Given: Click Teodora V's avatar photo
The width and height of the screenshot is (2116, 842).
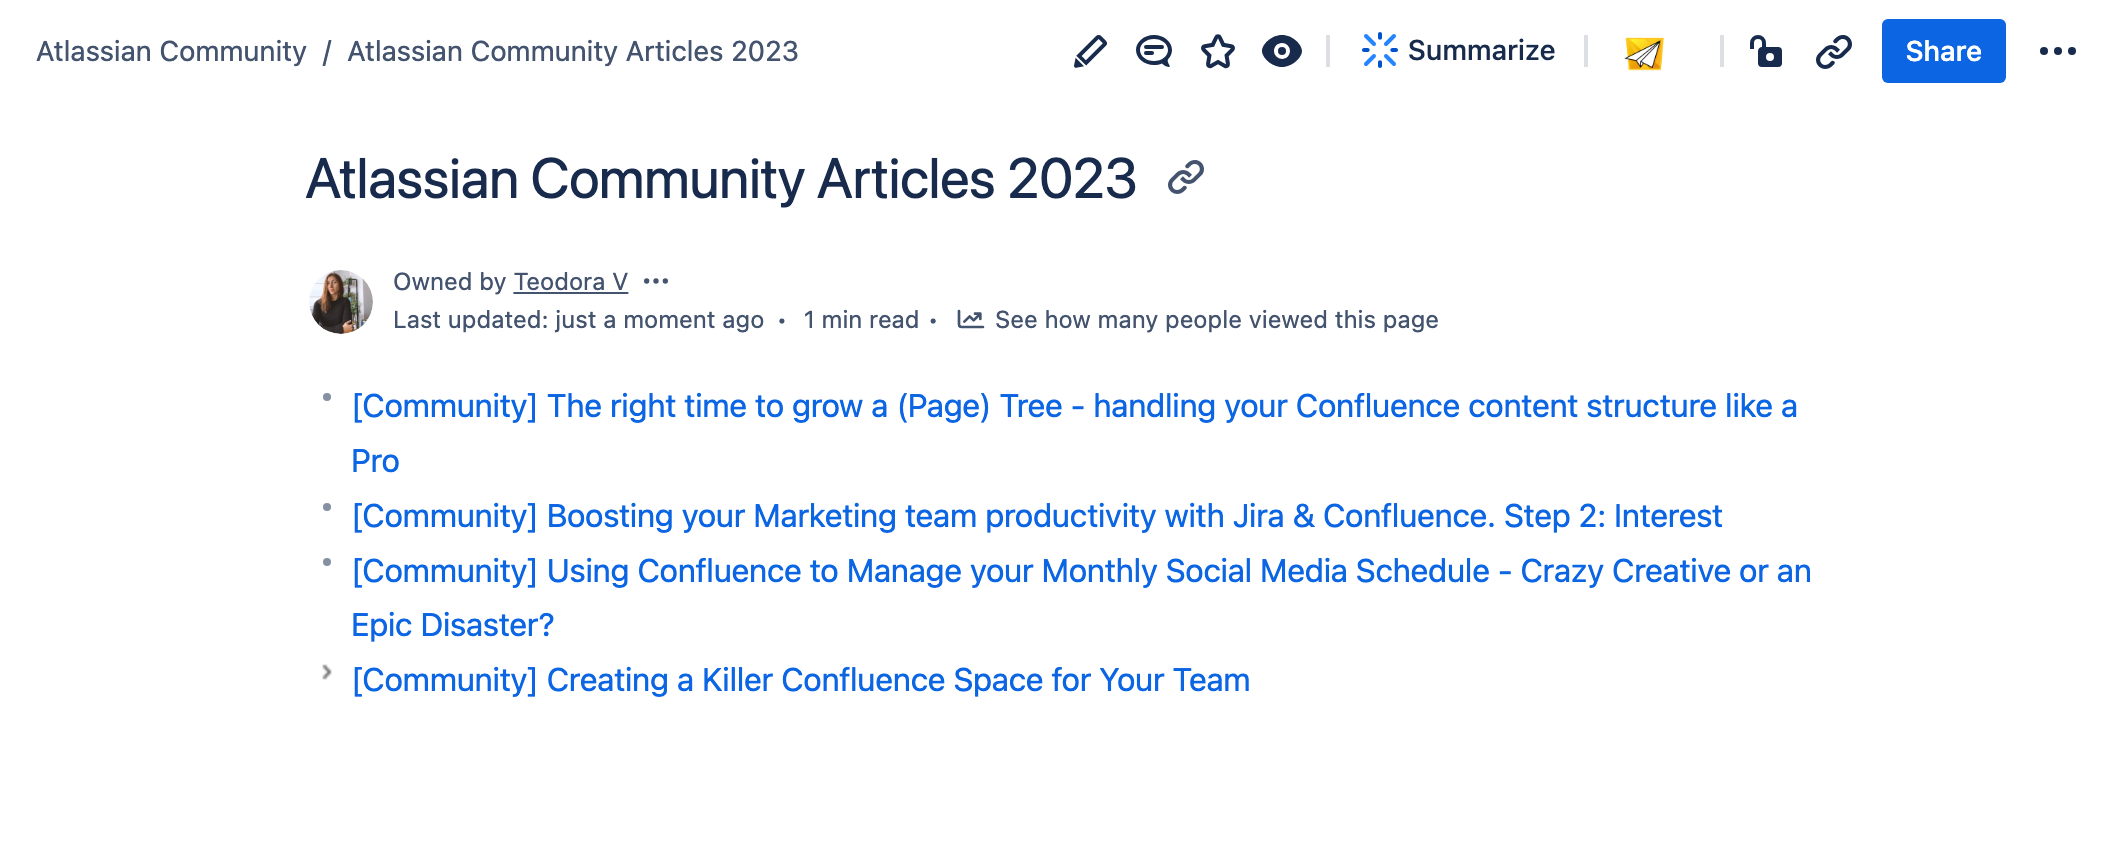Looking at the screenshot, I should pyautogui.click(x=341, y=301).
